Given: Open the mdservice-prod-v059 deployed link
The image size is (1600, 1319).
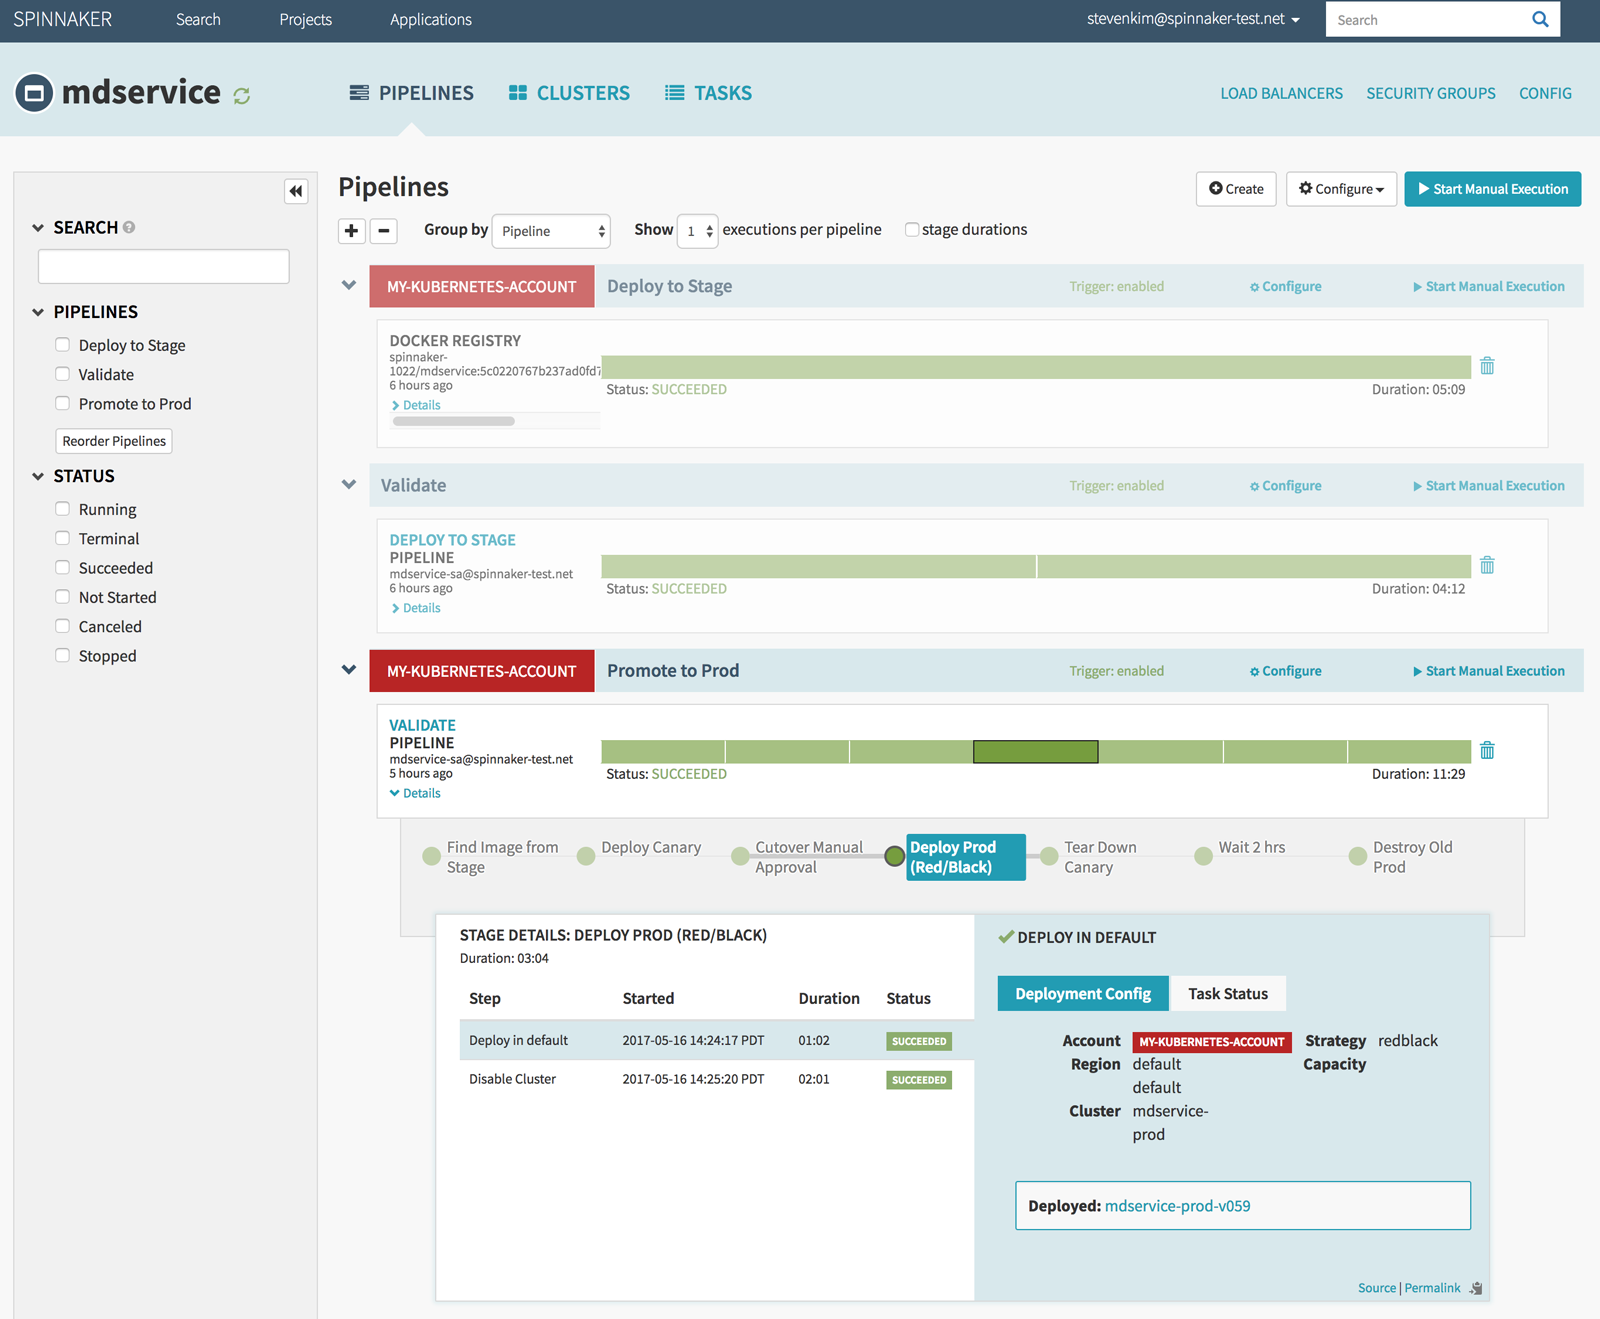Looking at the screenshot, I should (x=1177, y=1206).
